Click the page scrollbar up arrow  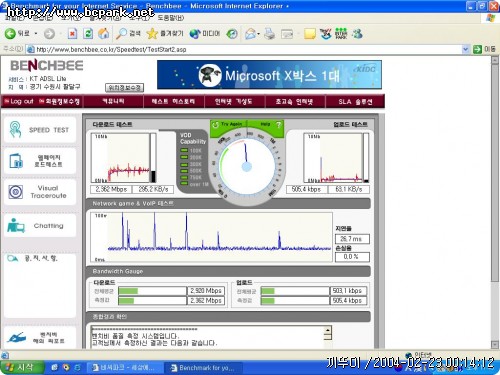click(495, 61)
